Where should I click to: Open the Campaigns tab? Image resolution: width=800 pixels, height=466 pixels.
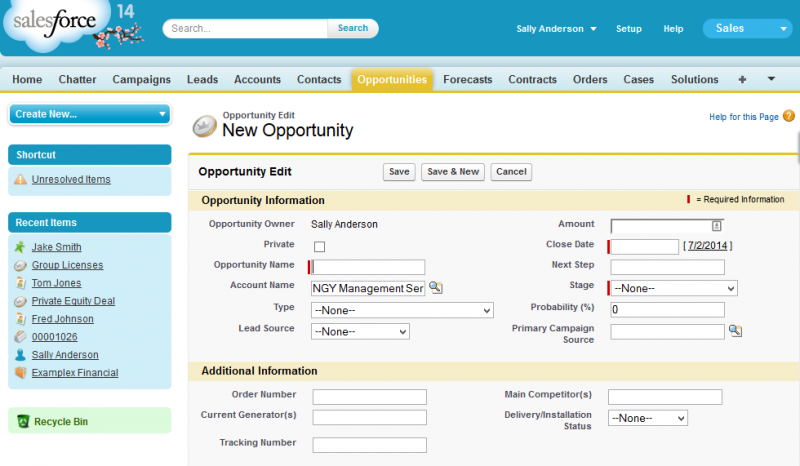141,79
